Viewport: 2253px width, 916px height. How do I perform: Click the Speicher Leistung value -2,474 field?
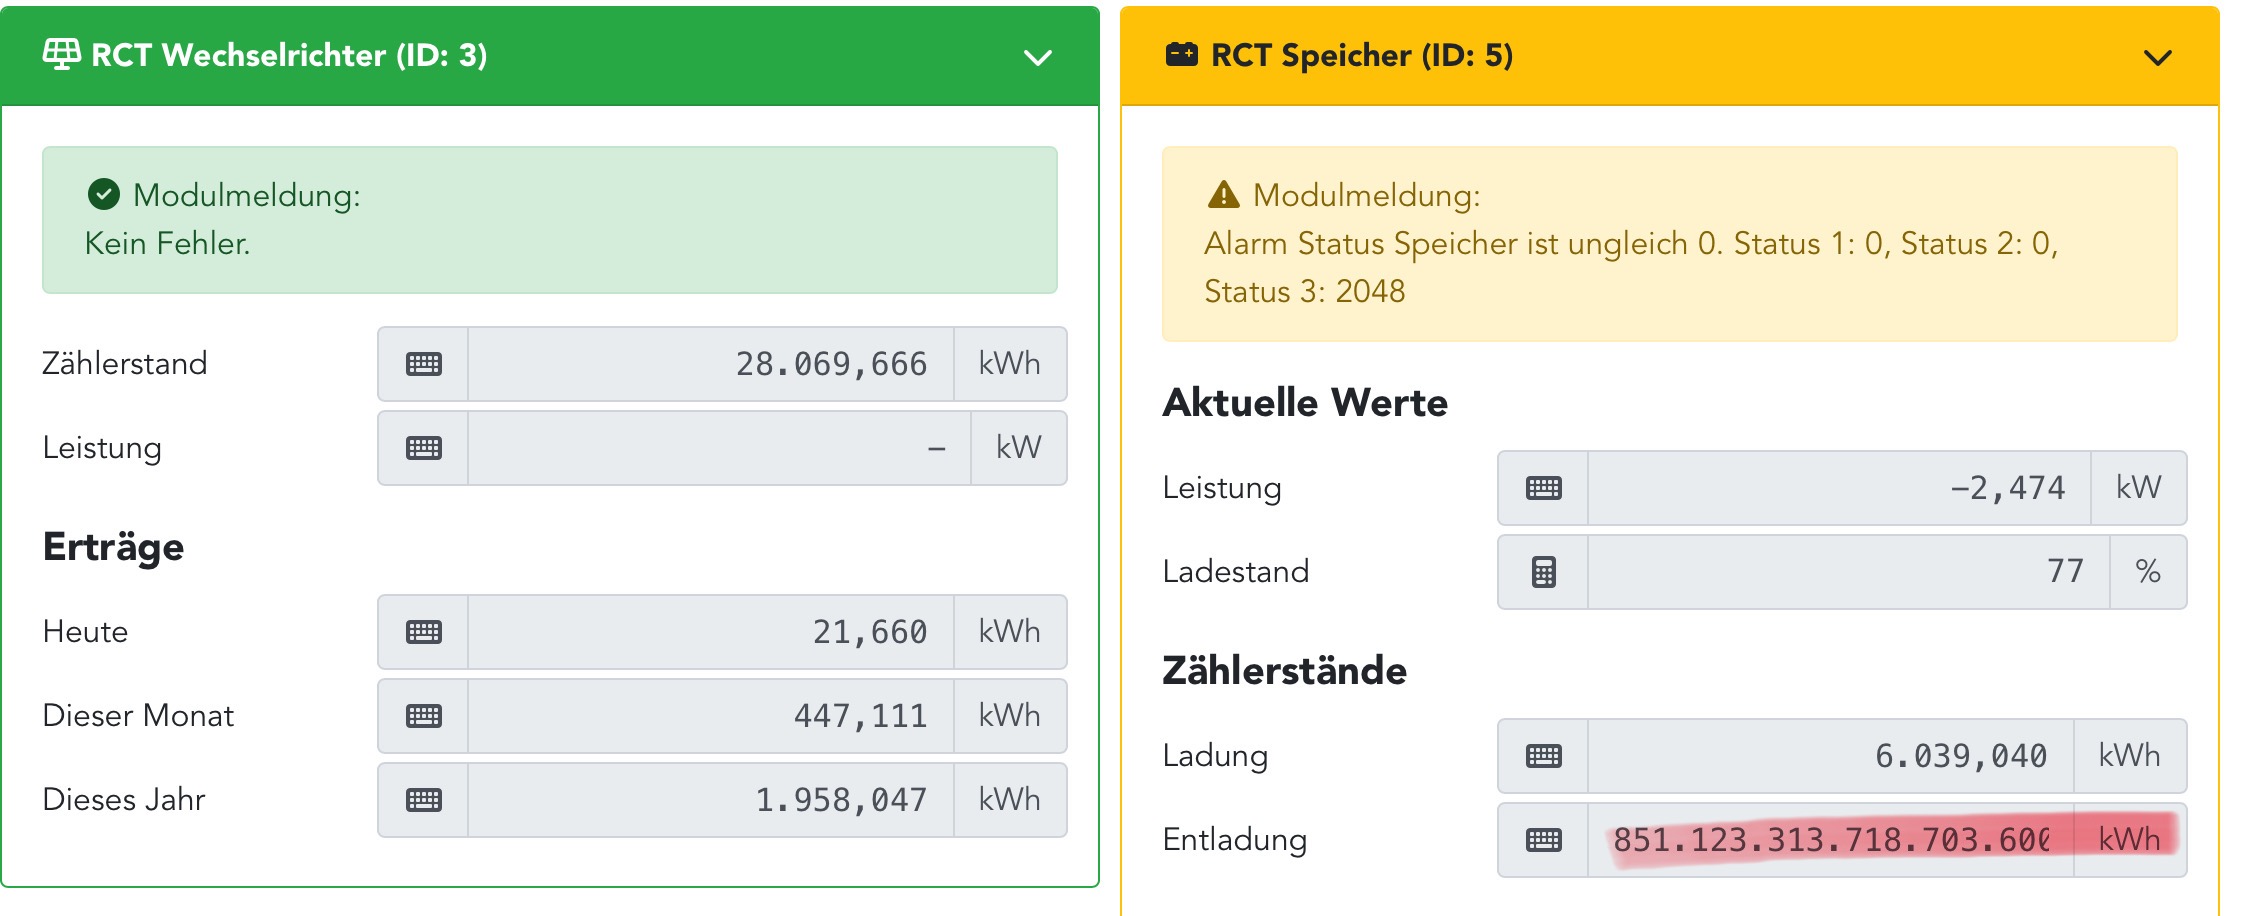pos(1838,488)
